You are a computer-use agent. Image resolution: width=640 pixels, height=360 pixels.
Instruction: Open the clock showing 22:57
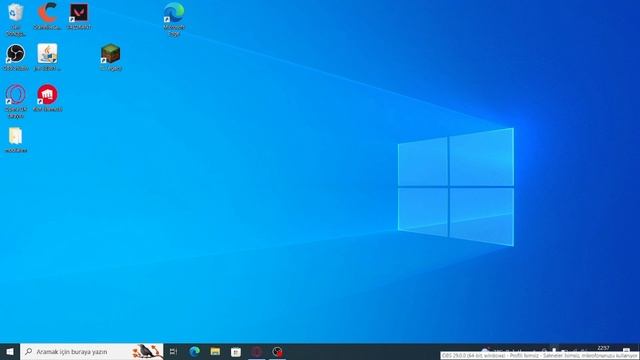603,348
